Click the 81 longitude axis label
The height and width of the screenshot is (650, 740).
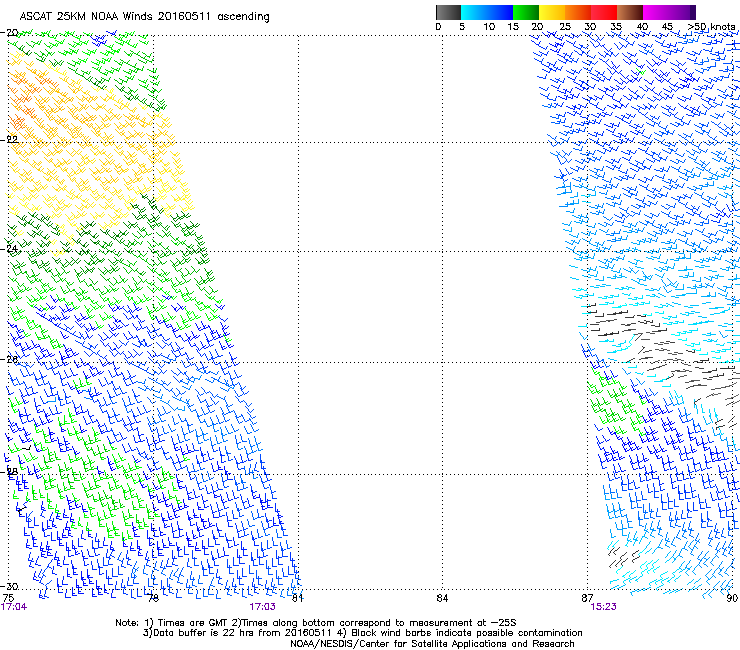click(297, 598)
